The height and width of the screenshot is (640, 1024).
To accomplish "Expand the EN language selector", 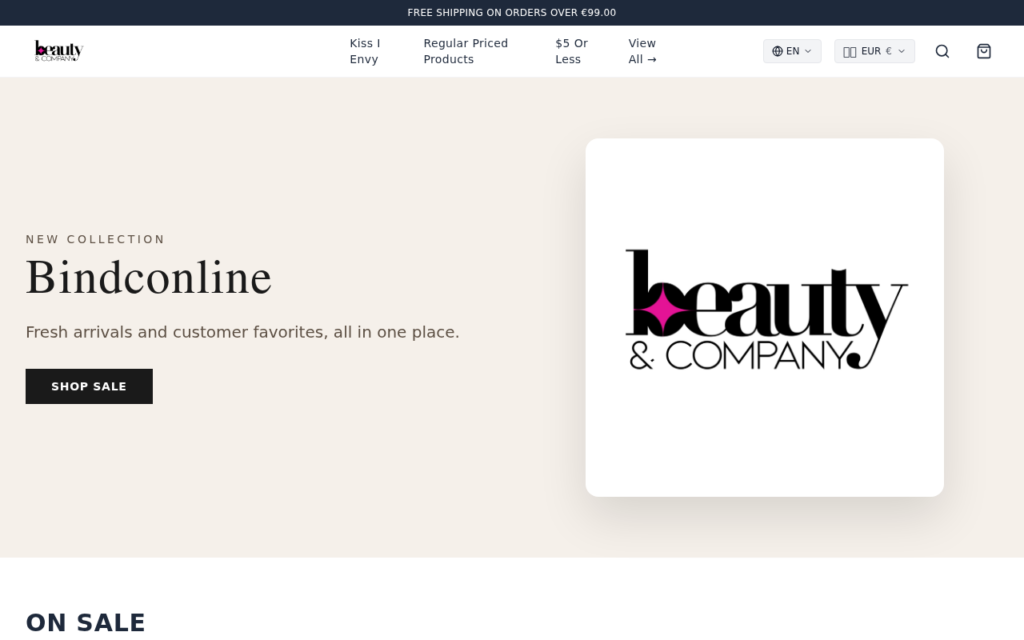I will coord(792,52).
